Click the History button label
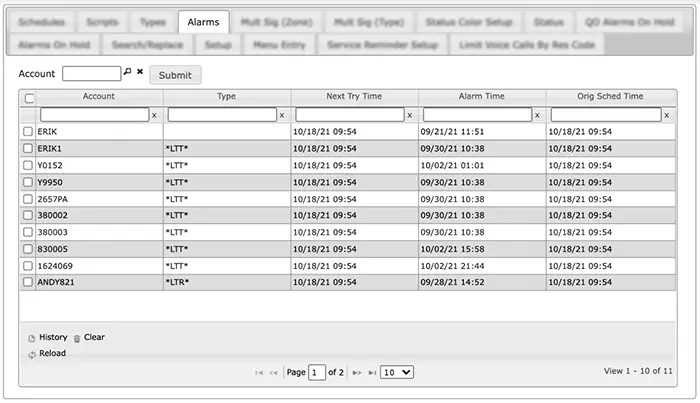 point(53,337)
